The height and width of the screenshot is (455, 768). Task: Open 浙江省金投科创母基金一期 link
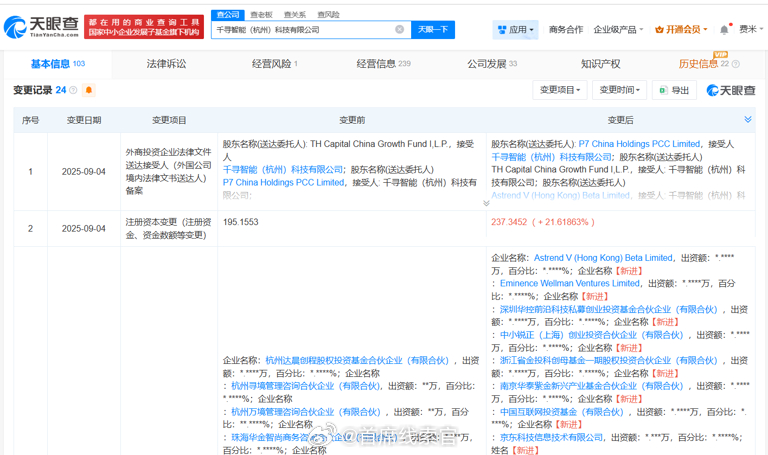(609, 360)
